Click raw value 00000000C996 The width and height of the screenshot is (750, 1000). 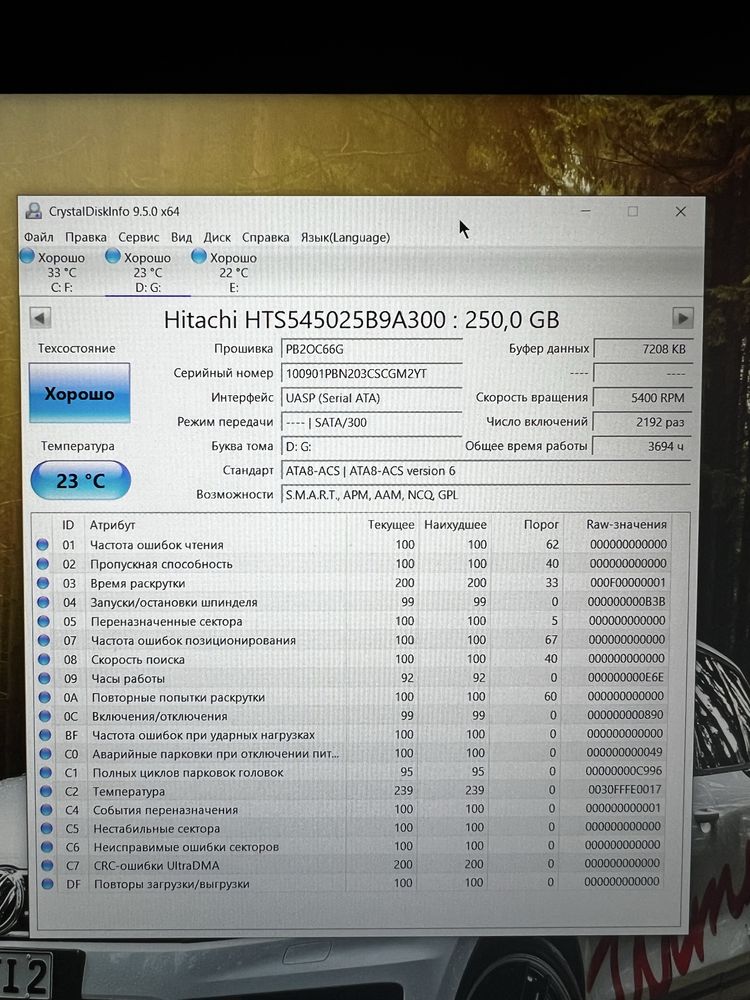point(624,771)
